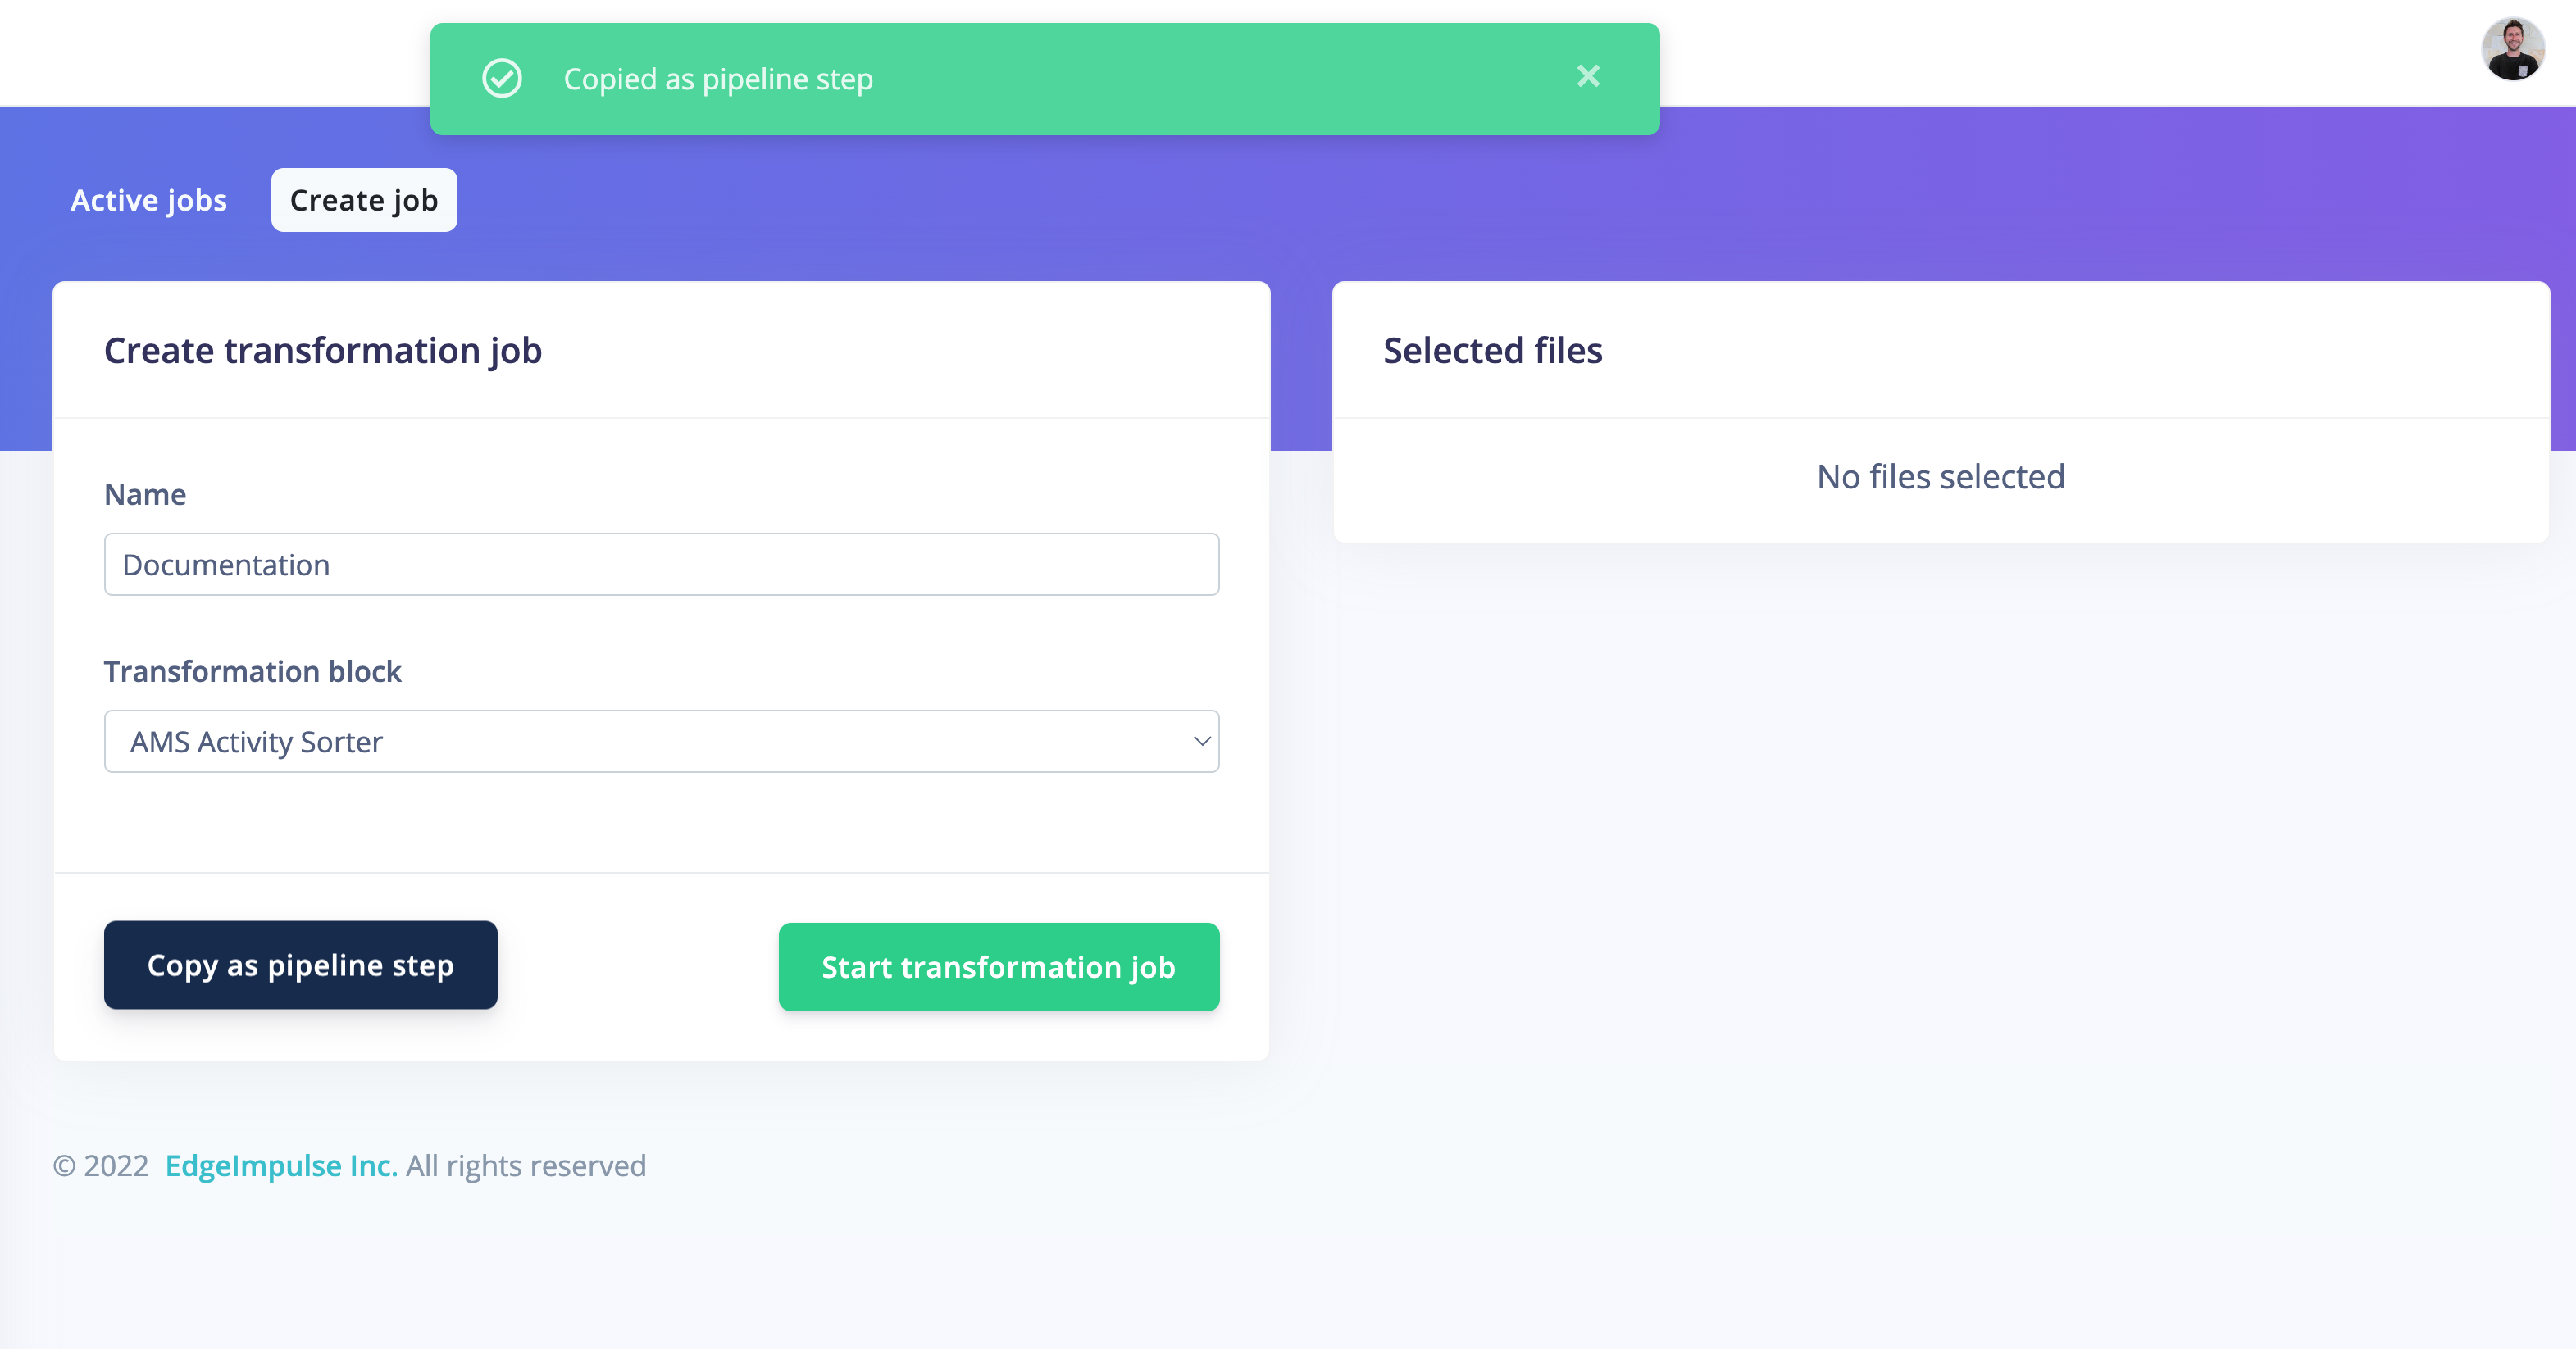The width and height of the screenshot is (2576, 1349).
Task: Click the 'No files selected' message
Action: pyautogui.click(x=1940, y=477)
